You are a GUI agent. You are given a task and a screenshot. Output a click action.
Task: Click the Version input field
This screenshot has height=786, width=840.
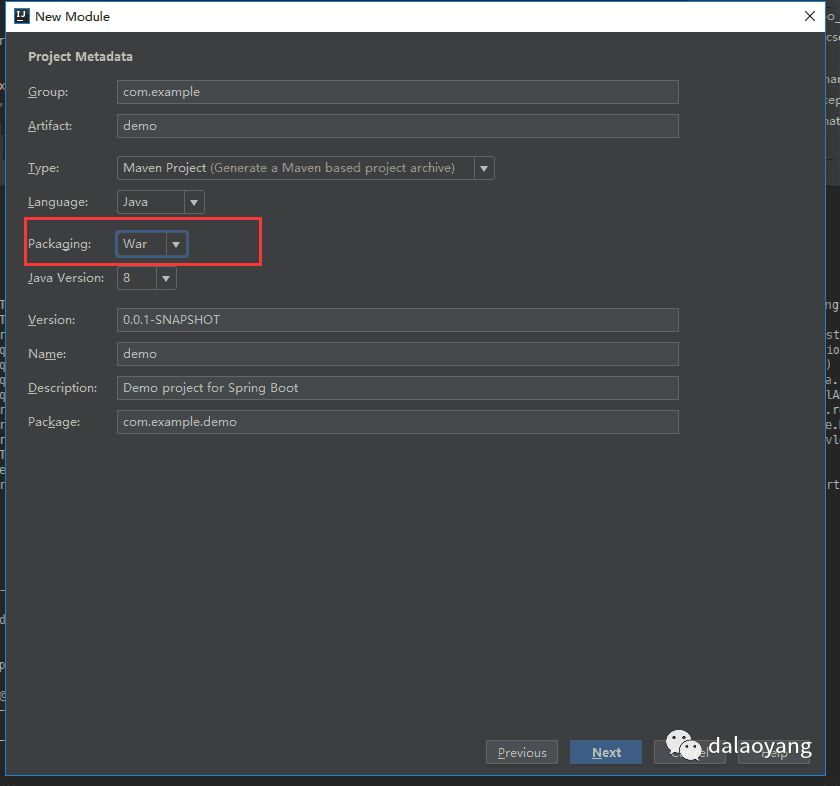click(x=398, y=320)
